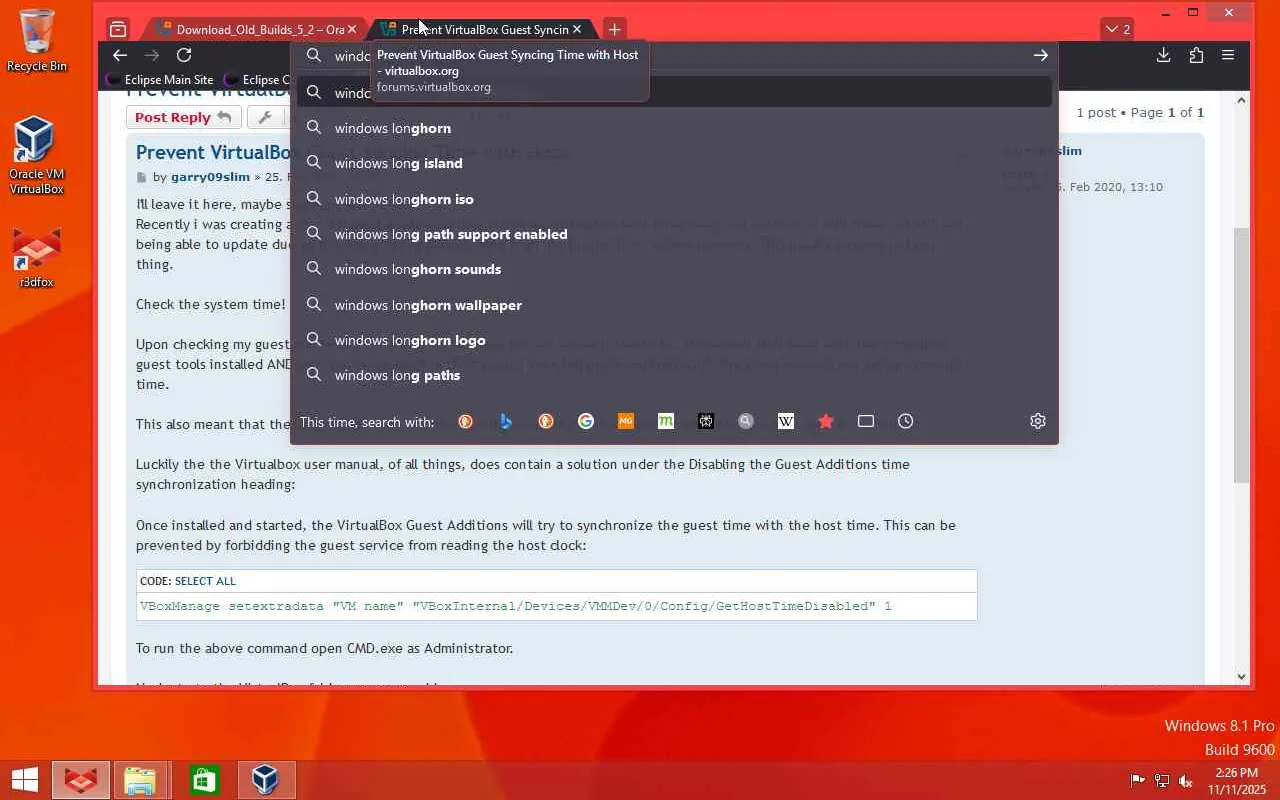
Task: Close the Download_Old_Builds_5_2 tab
Action: click(352, 29)
